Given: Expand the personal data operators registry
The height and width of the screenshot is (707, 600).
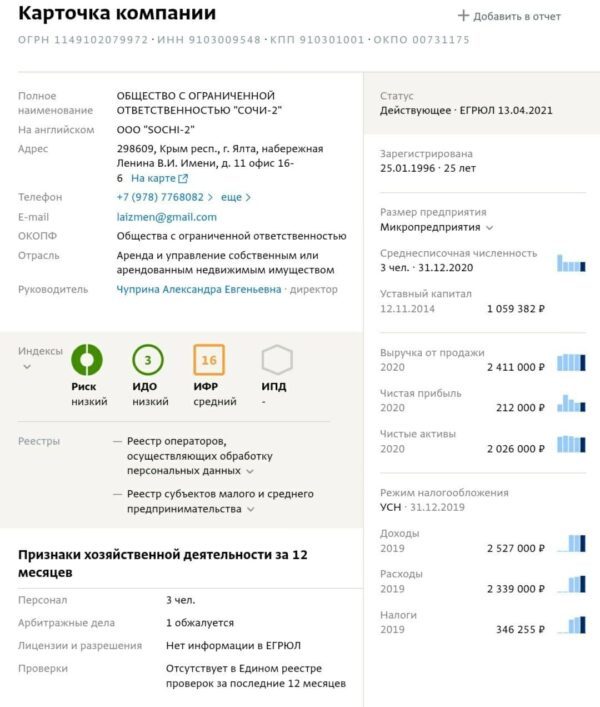Looking at the screenshot, I should (x=250, y=470).
